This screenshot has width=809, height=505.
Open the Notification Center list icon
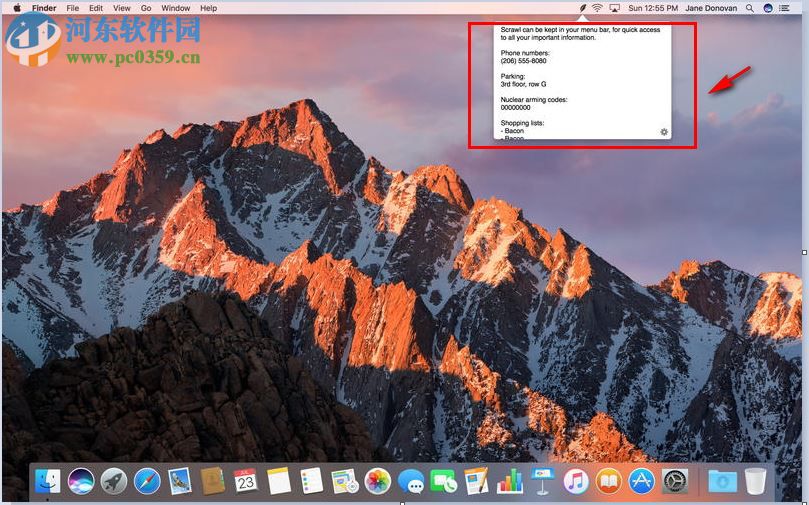click(x=784, y=8)
